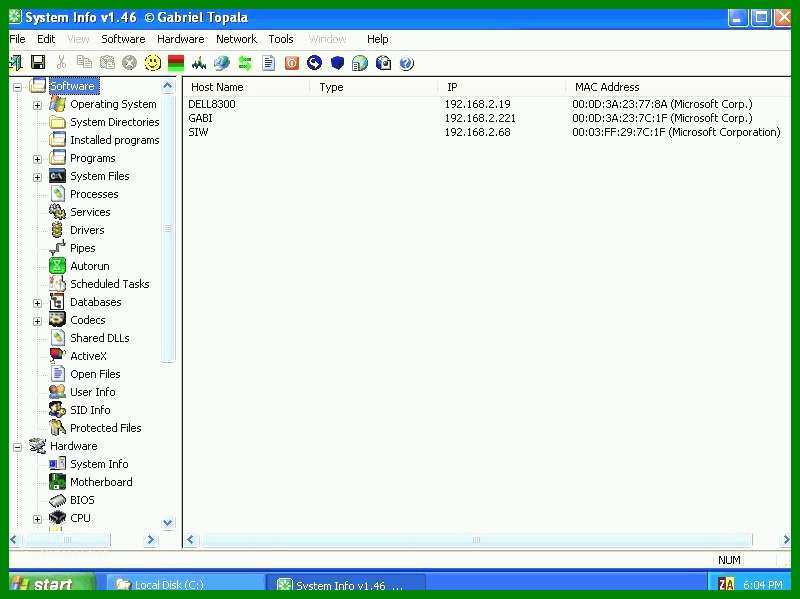800x599 pixels.
Task: Expand the System Files node
Action: point(37,177)
